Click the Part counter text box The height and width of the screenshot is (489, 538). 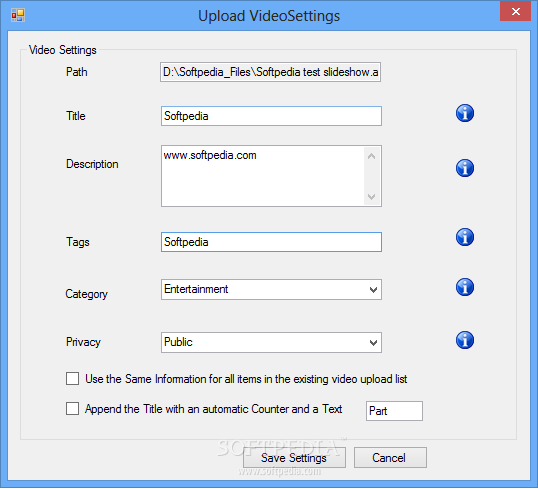pos(394,411)
